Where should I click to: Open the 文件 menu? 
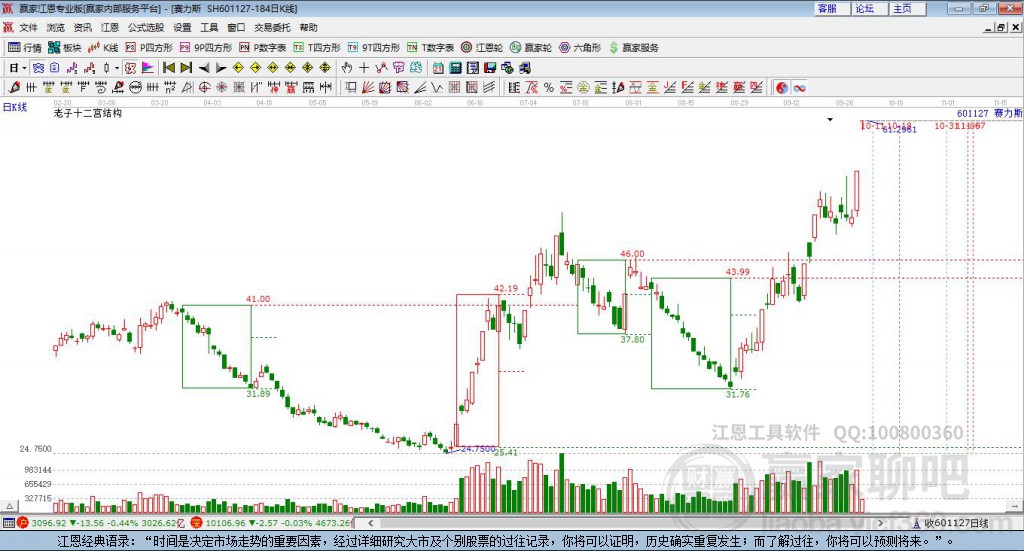[x=28, y=27]
